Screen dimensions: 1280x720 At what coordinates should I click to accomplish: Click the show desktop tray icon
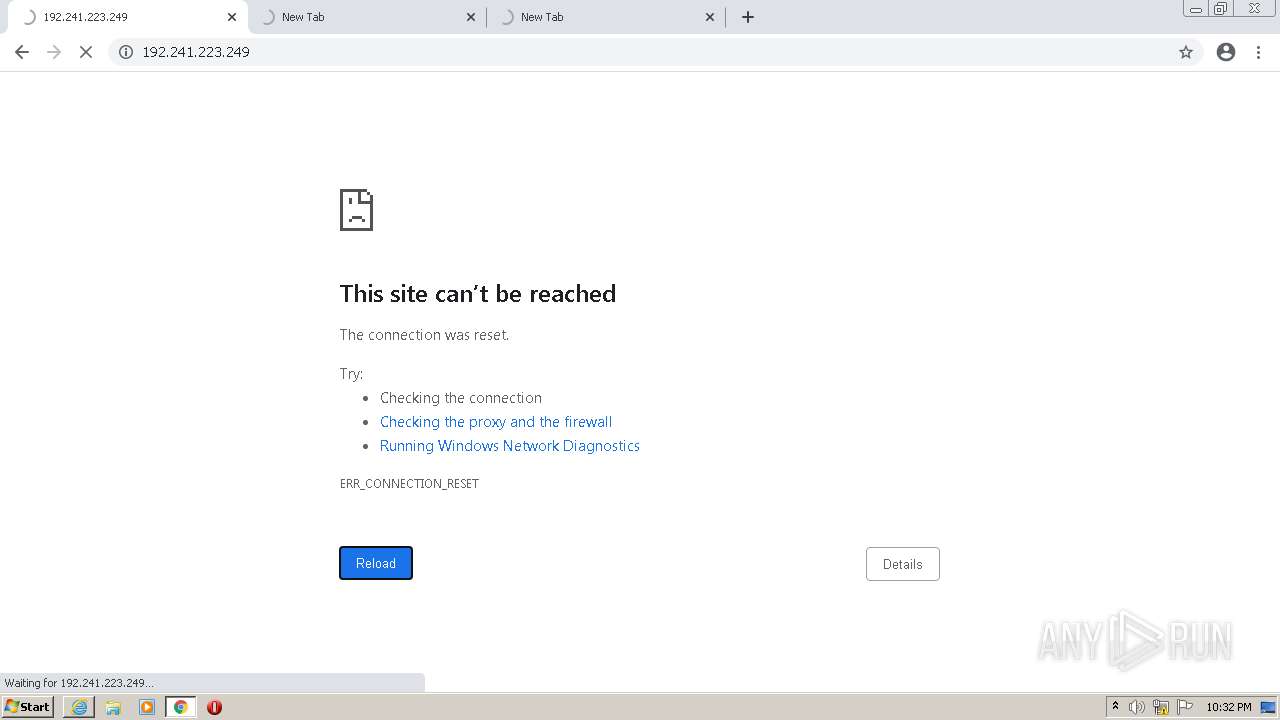1269,707
